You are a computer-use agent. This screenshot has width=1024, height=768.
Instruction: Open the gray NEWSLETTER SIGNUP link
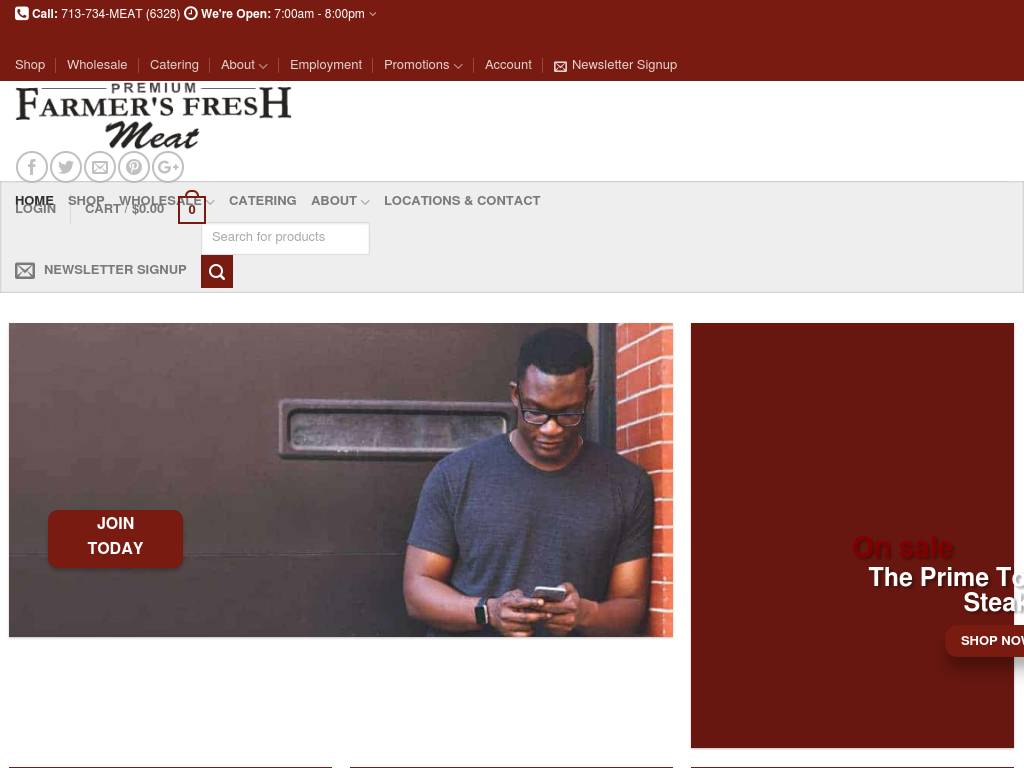tap(101, 270)
